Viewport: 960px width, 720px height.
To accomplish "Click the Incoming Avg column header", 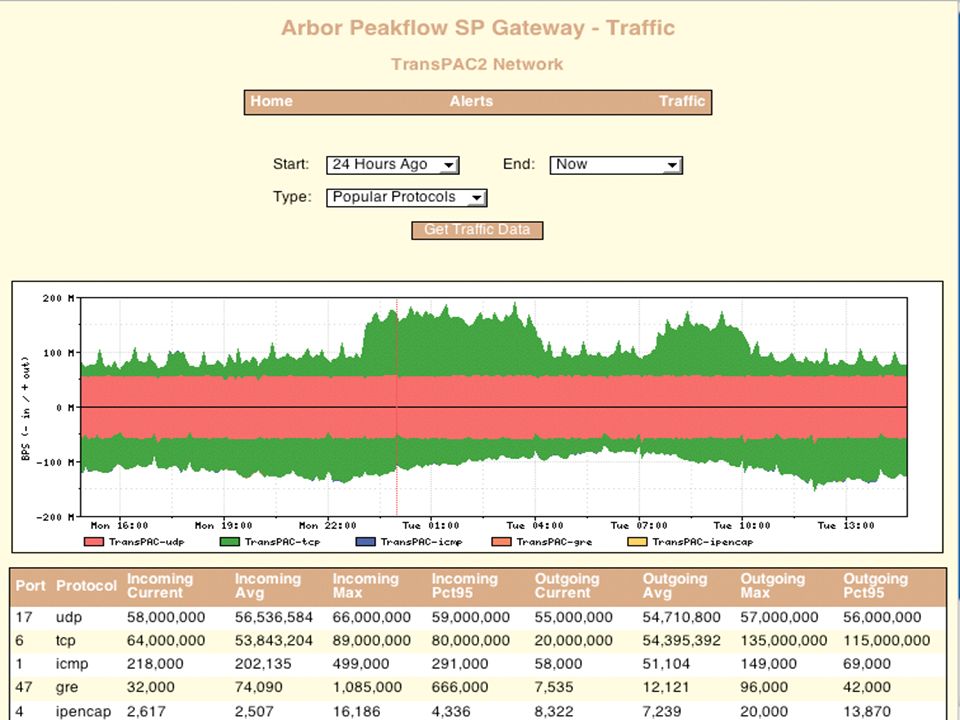I will point(268,586).
